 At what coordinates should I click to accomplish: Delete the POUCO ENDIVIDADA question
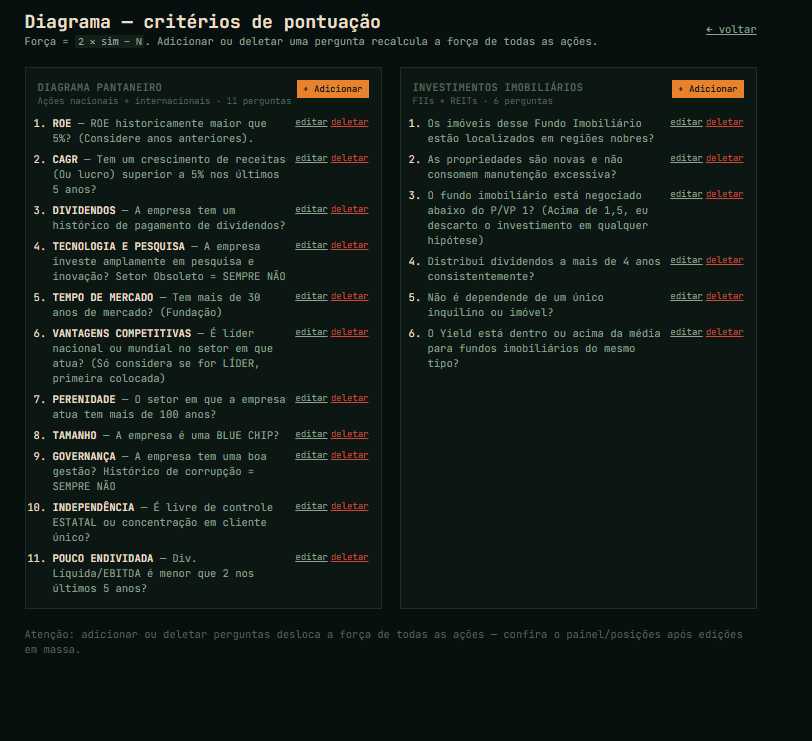(x=349, y=557)
